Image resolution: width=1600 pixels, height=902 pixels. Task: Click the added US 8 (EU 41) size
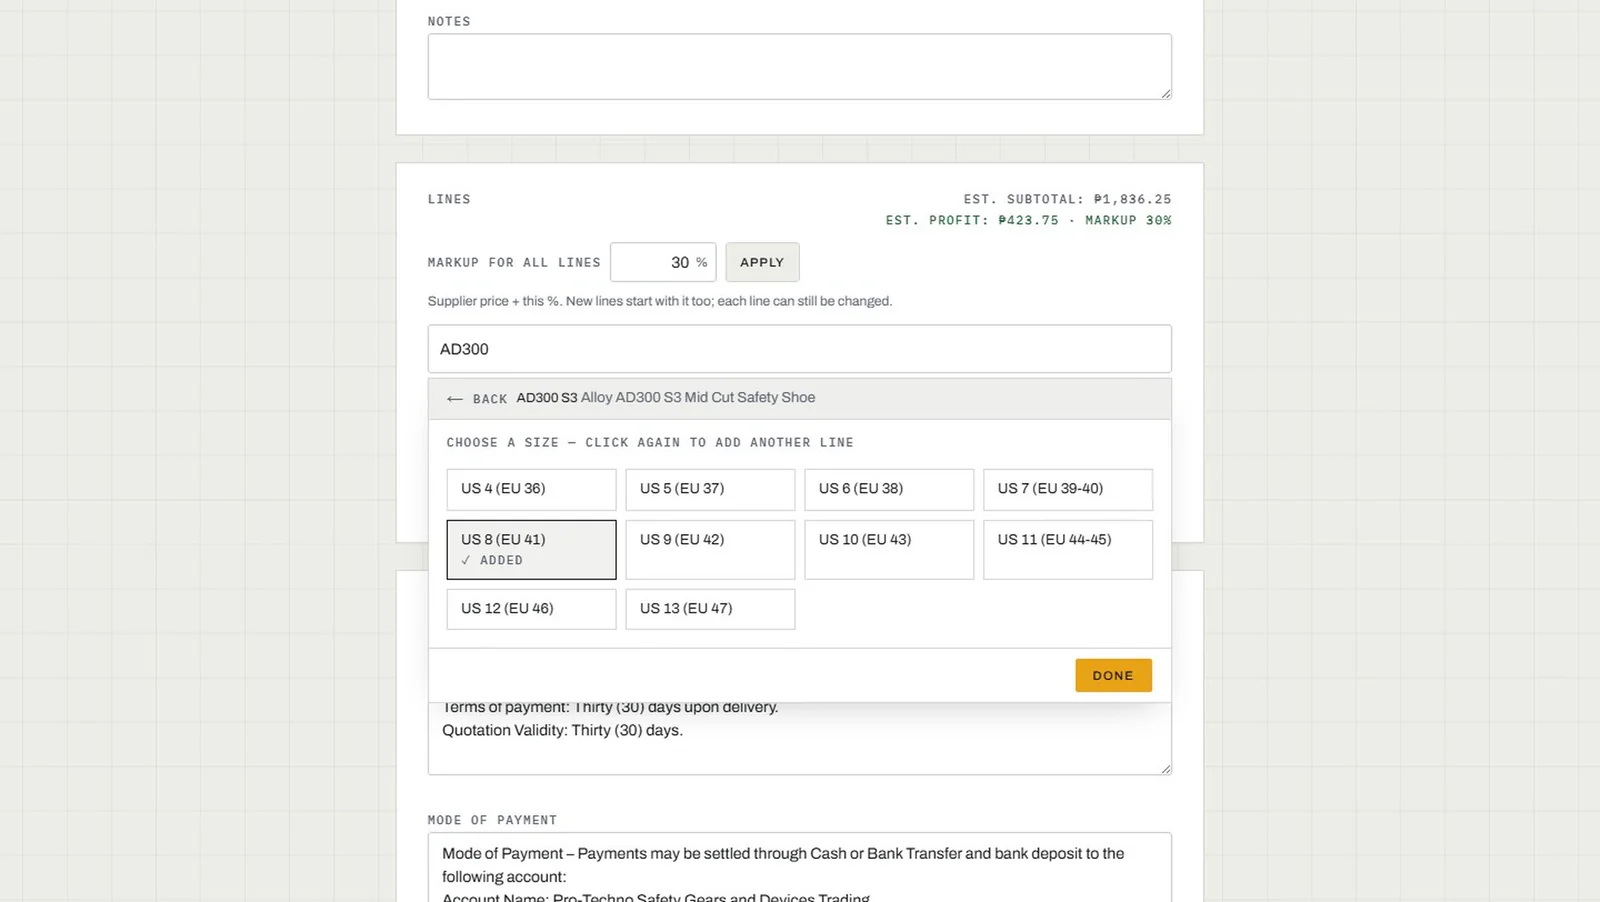531,549
